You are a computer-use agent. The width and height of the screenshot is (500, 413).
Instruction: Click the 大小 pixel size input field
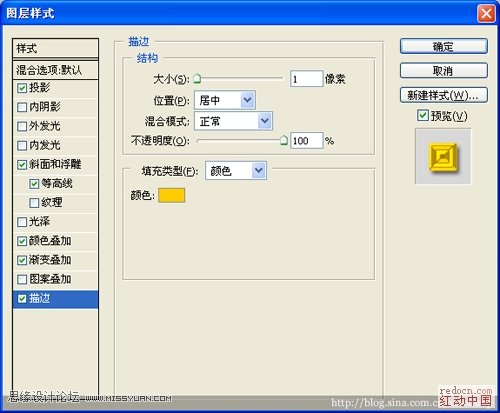pos(306,79)
